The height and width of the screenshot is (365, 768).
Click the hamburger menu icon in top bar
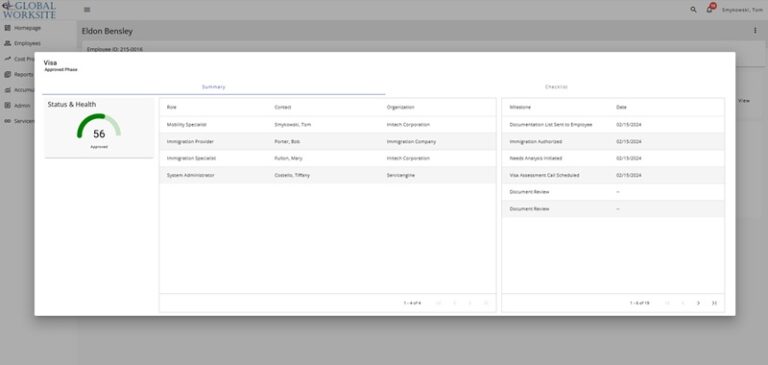coord(87,9)
